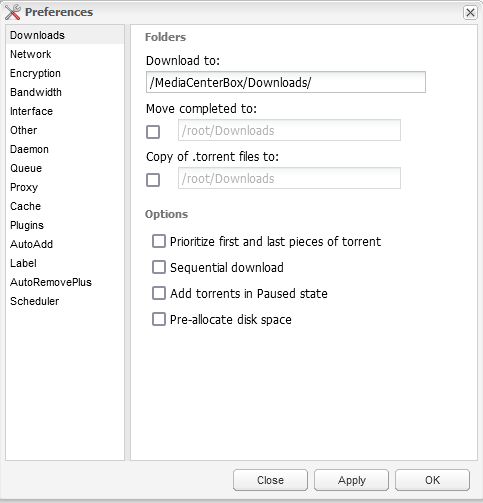
Task: Select the Scheduler category
Action: pyautogui.click(x=35, y=301)
